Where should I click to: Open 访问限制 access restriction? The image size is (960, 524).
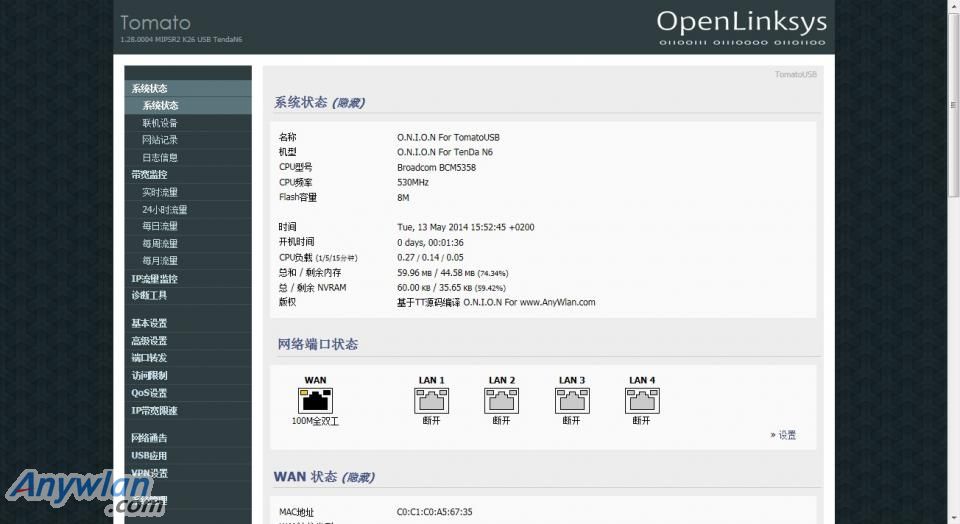188,375
